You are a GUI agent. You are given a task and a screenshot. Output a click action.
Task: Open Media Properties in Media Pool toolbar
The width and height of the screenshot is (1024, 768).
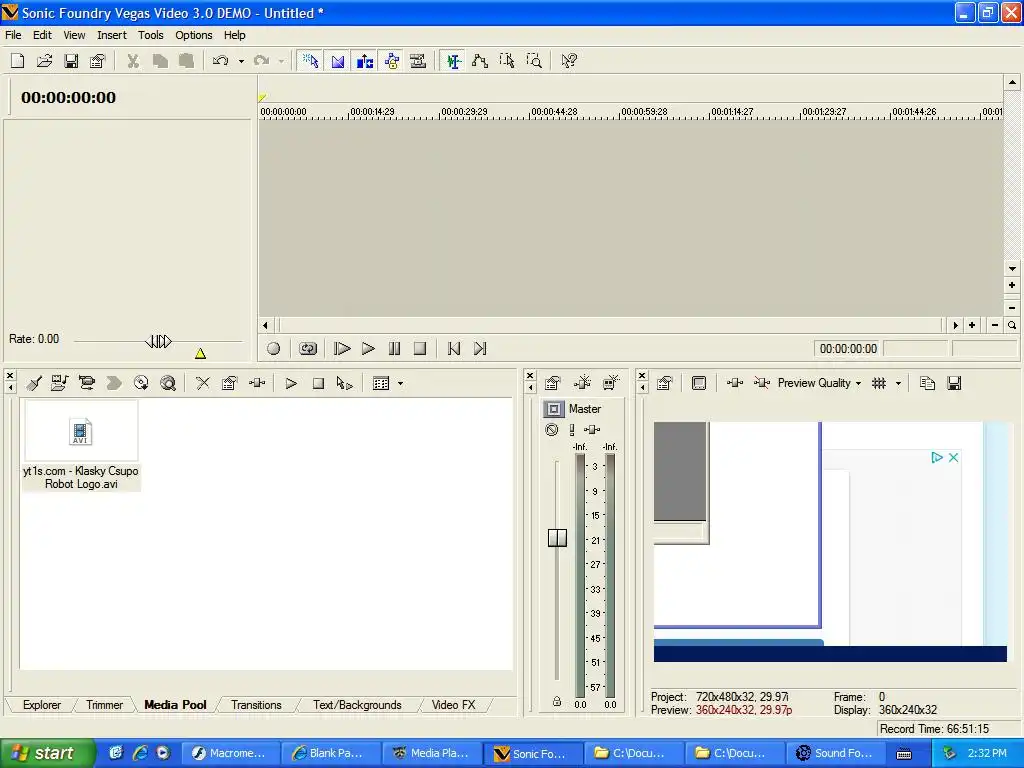pyautogui.click(x=229, y=383)
